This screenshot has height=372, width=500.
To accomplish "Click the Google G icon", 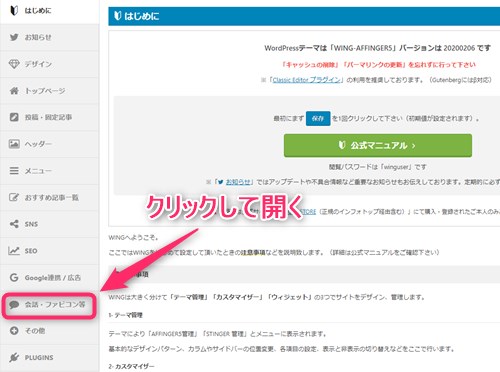I will [x=14, y=277].
